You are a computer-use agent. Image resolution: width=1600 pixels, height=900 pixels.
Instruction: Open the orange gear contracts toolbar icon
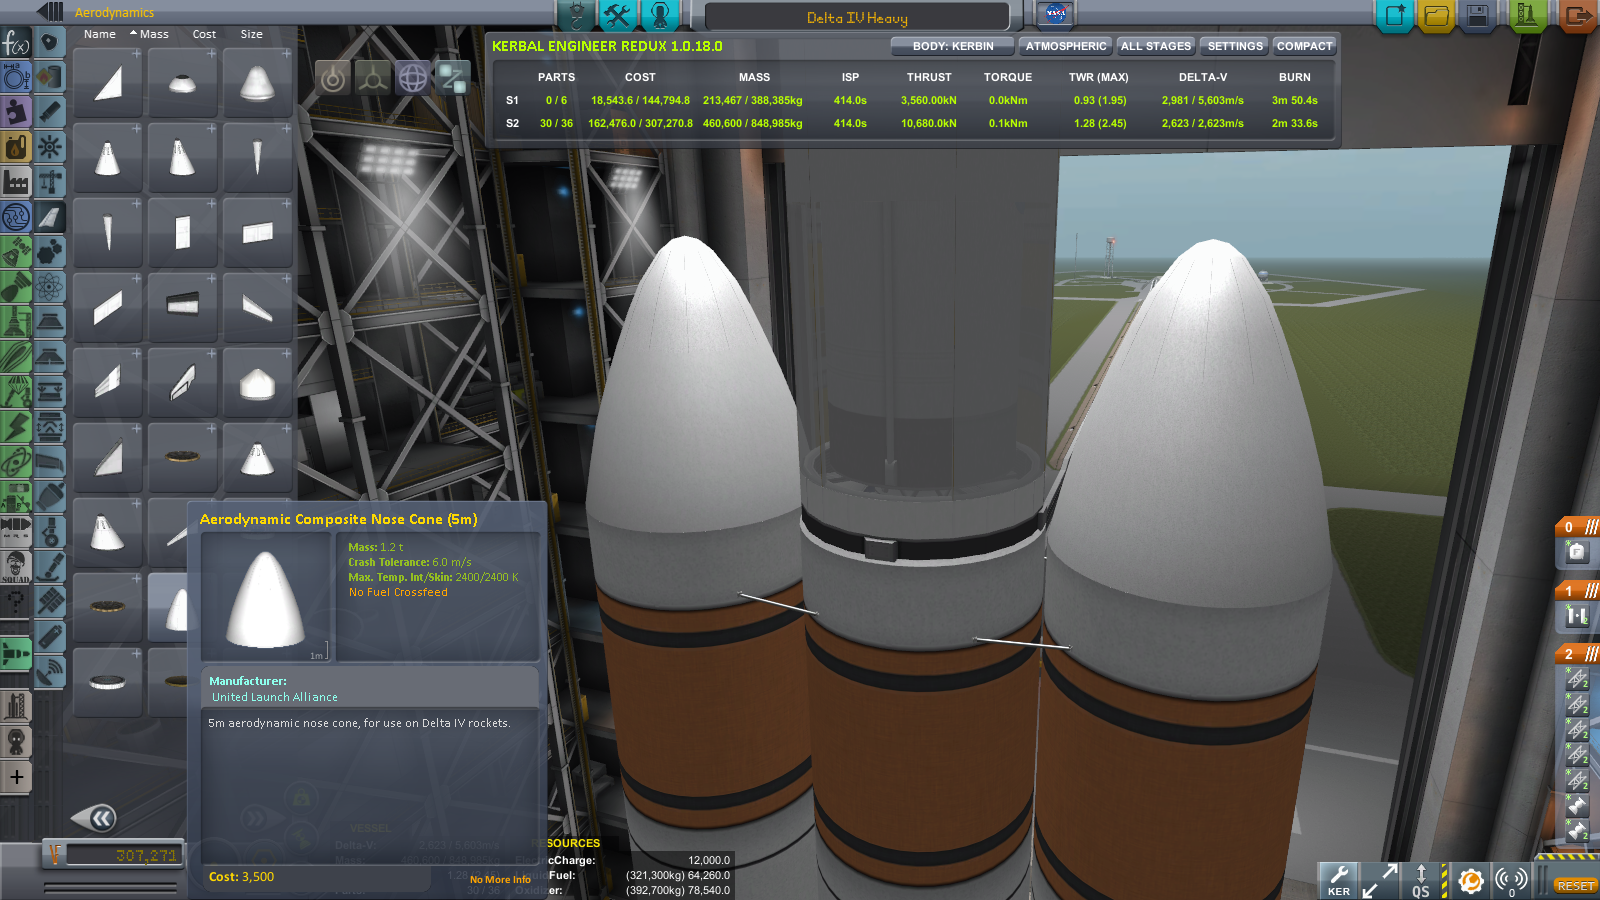tap(1470, 880)
